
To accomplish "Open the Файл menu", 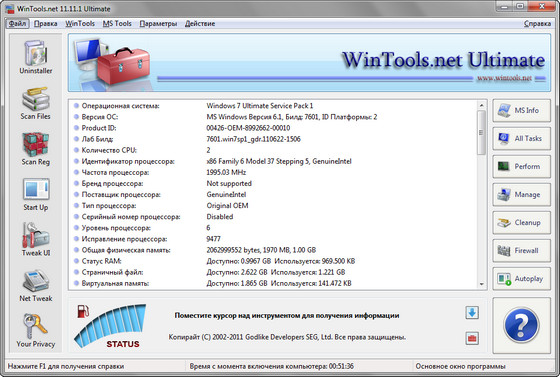I will [17, 24].
